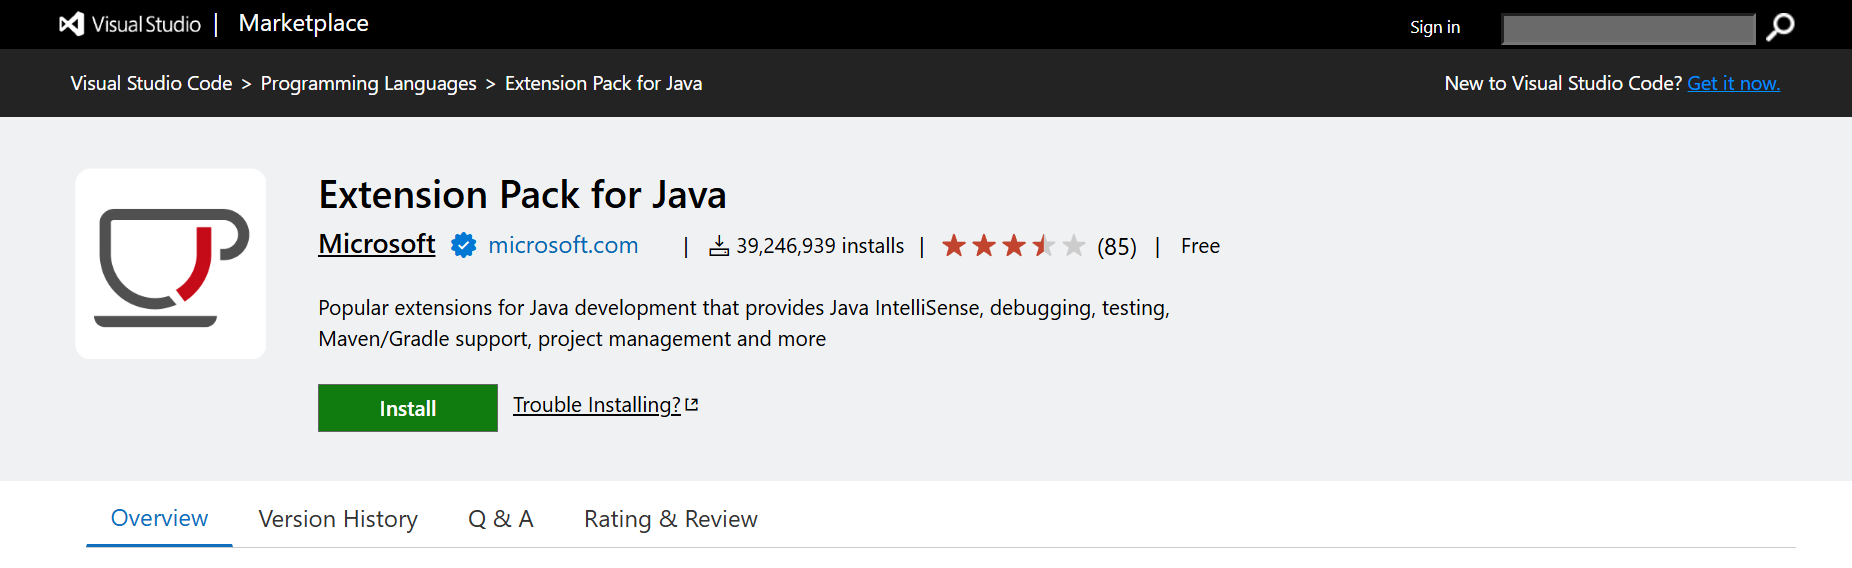Image resolution: width=1852 pixels, height=568 pixels.
Task: Open the Q & A tab
Action: click(x=501, y=519)
